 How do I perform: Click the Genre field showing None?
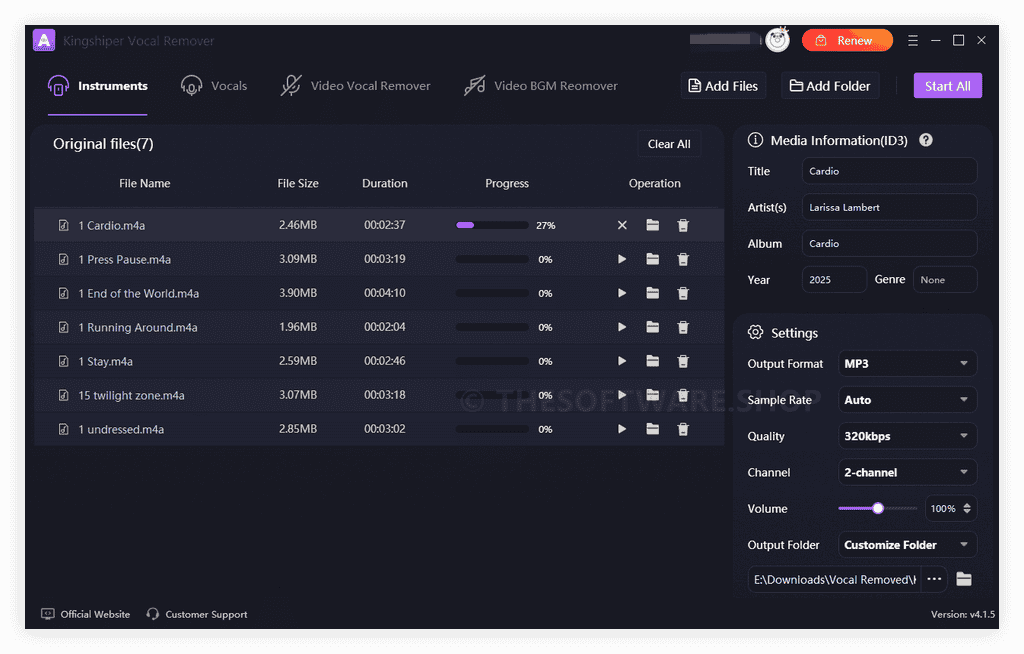(945, 280)
